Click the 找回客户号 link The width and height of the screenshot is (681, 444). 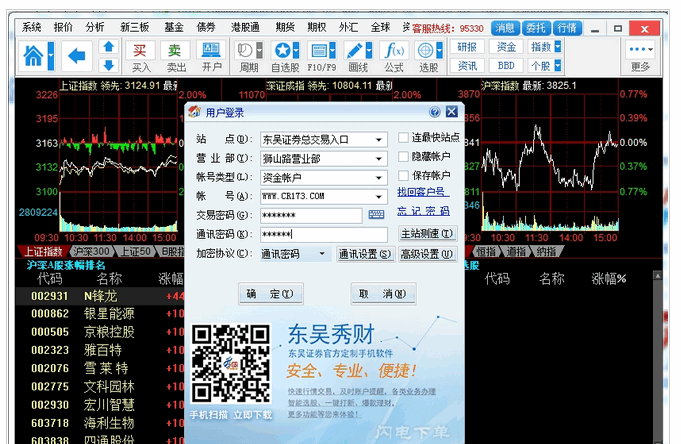421,192
